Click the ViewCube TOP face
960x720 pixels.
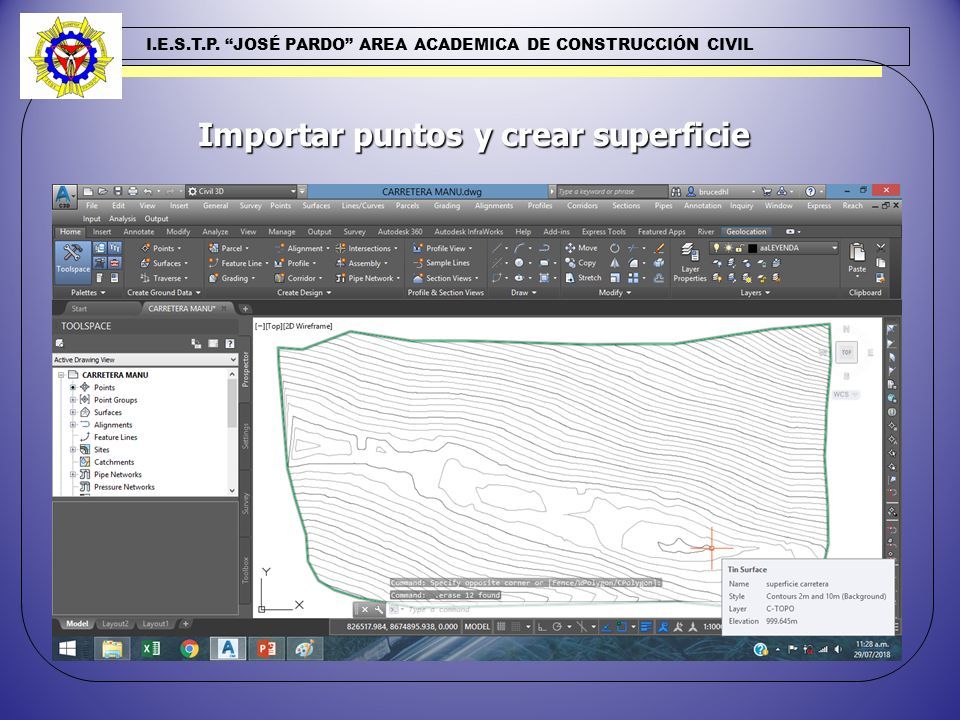(x=847, y=352)
